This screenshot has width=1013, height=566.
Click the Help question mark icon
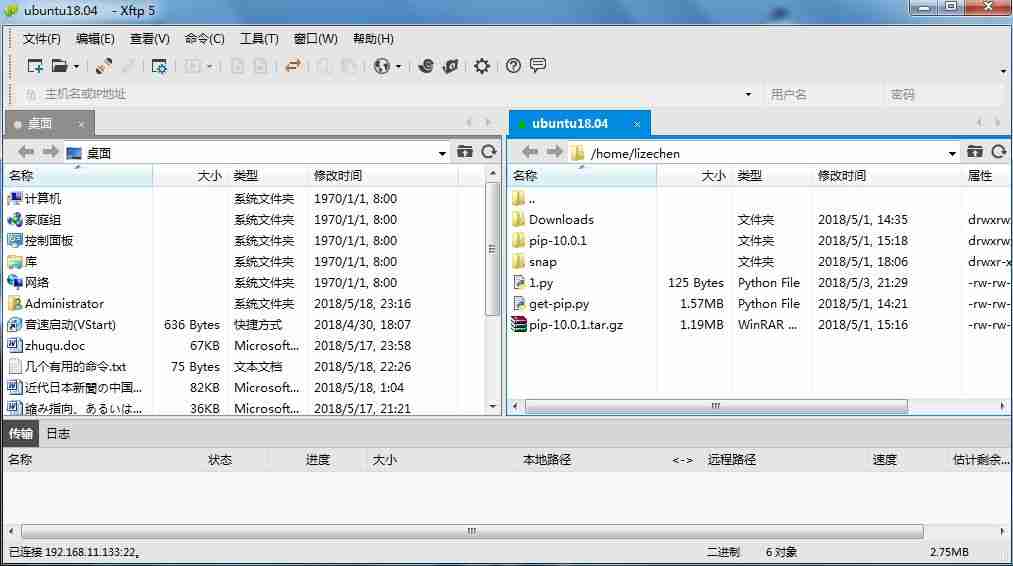coord(513,66)
